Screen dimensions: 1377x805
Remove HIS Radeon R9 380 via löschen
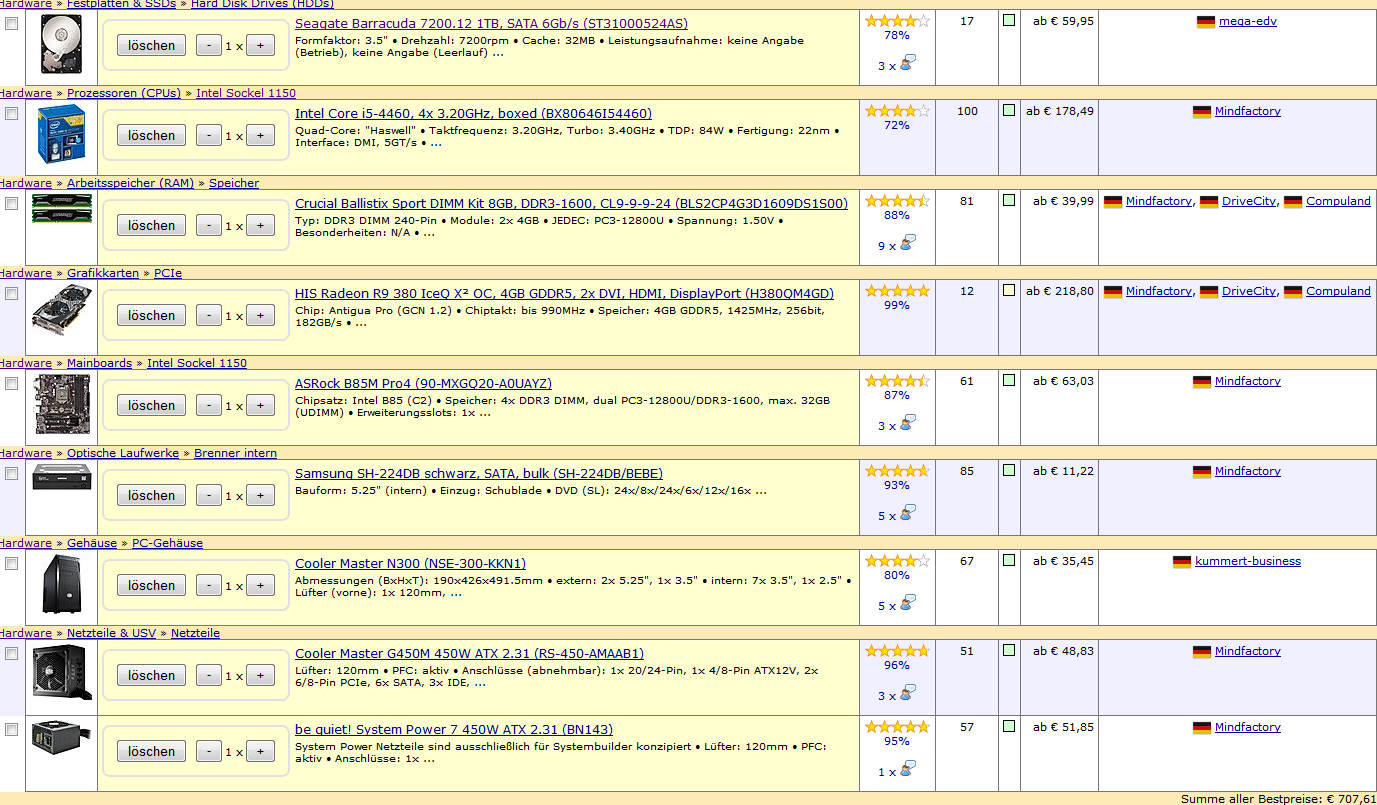coord(151,315)
